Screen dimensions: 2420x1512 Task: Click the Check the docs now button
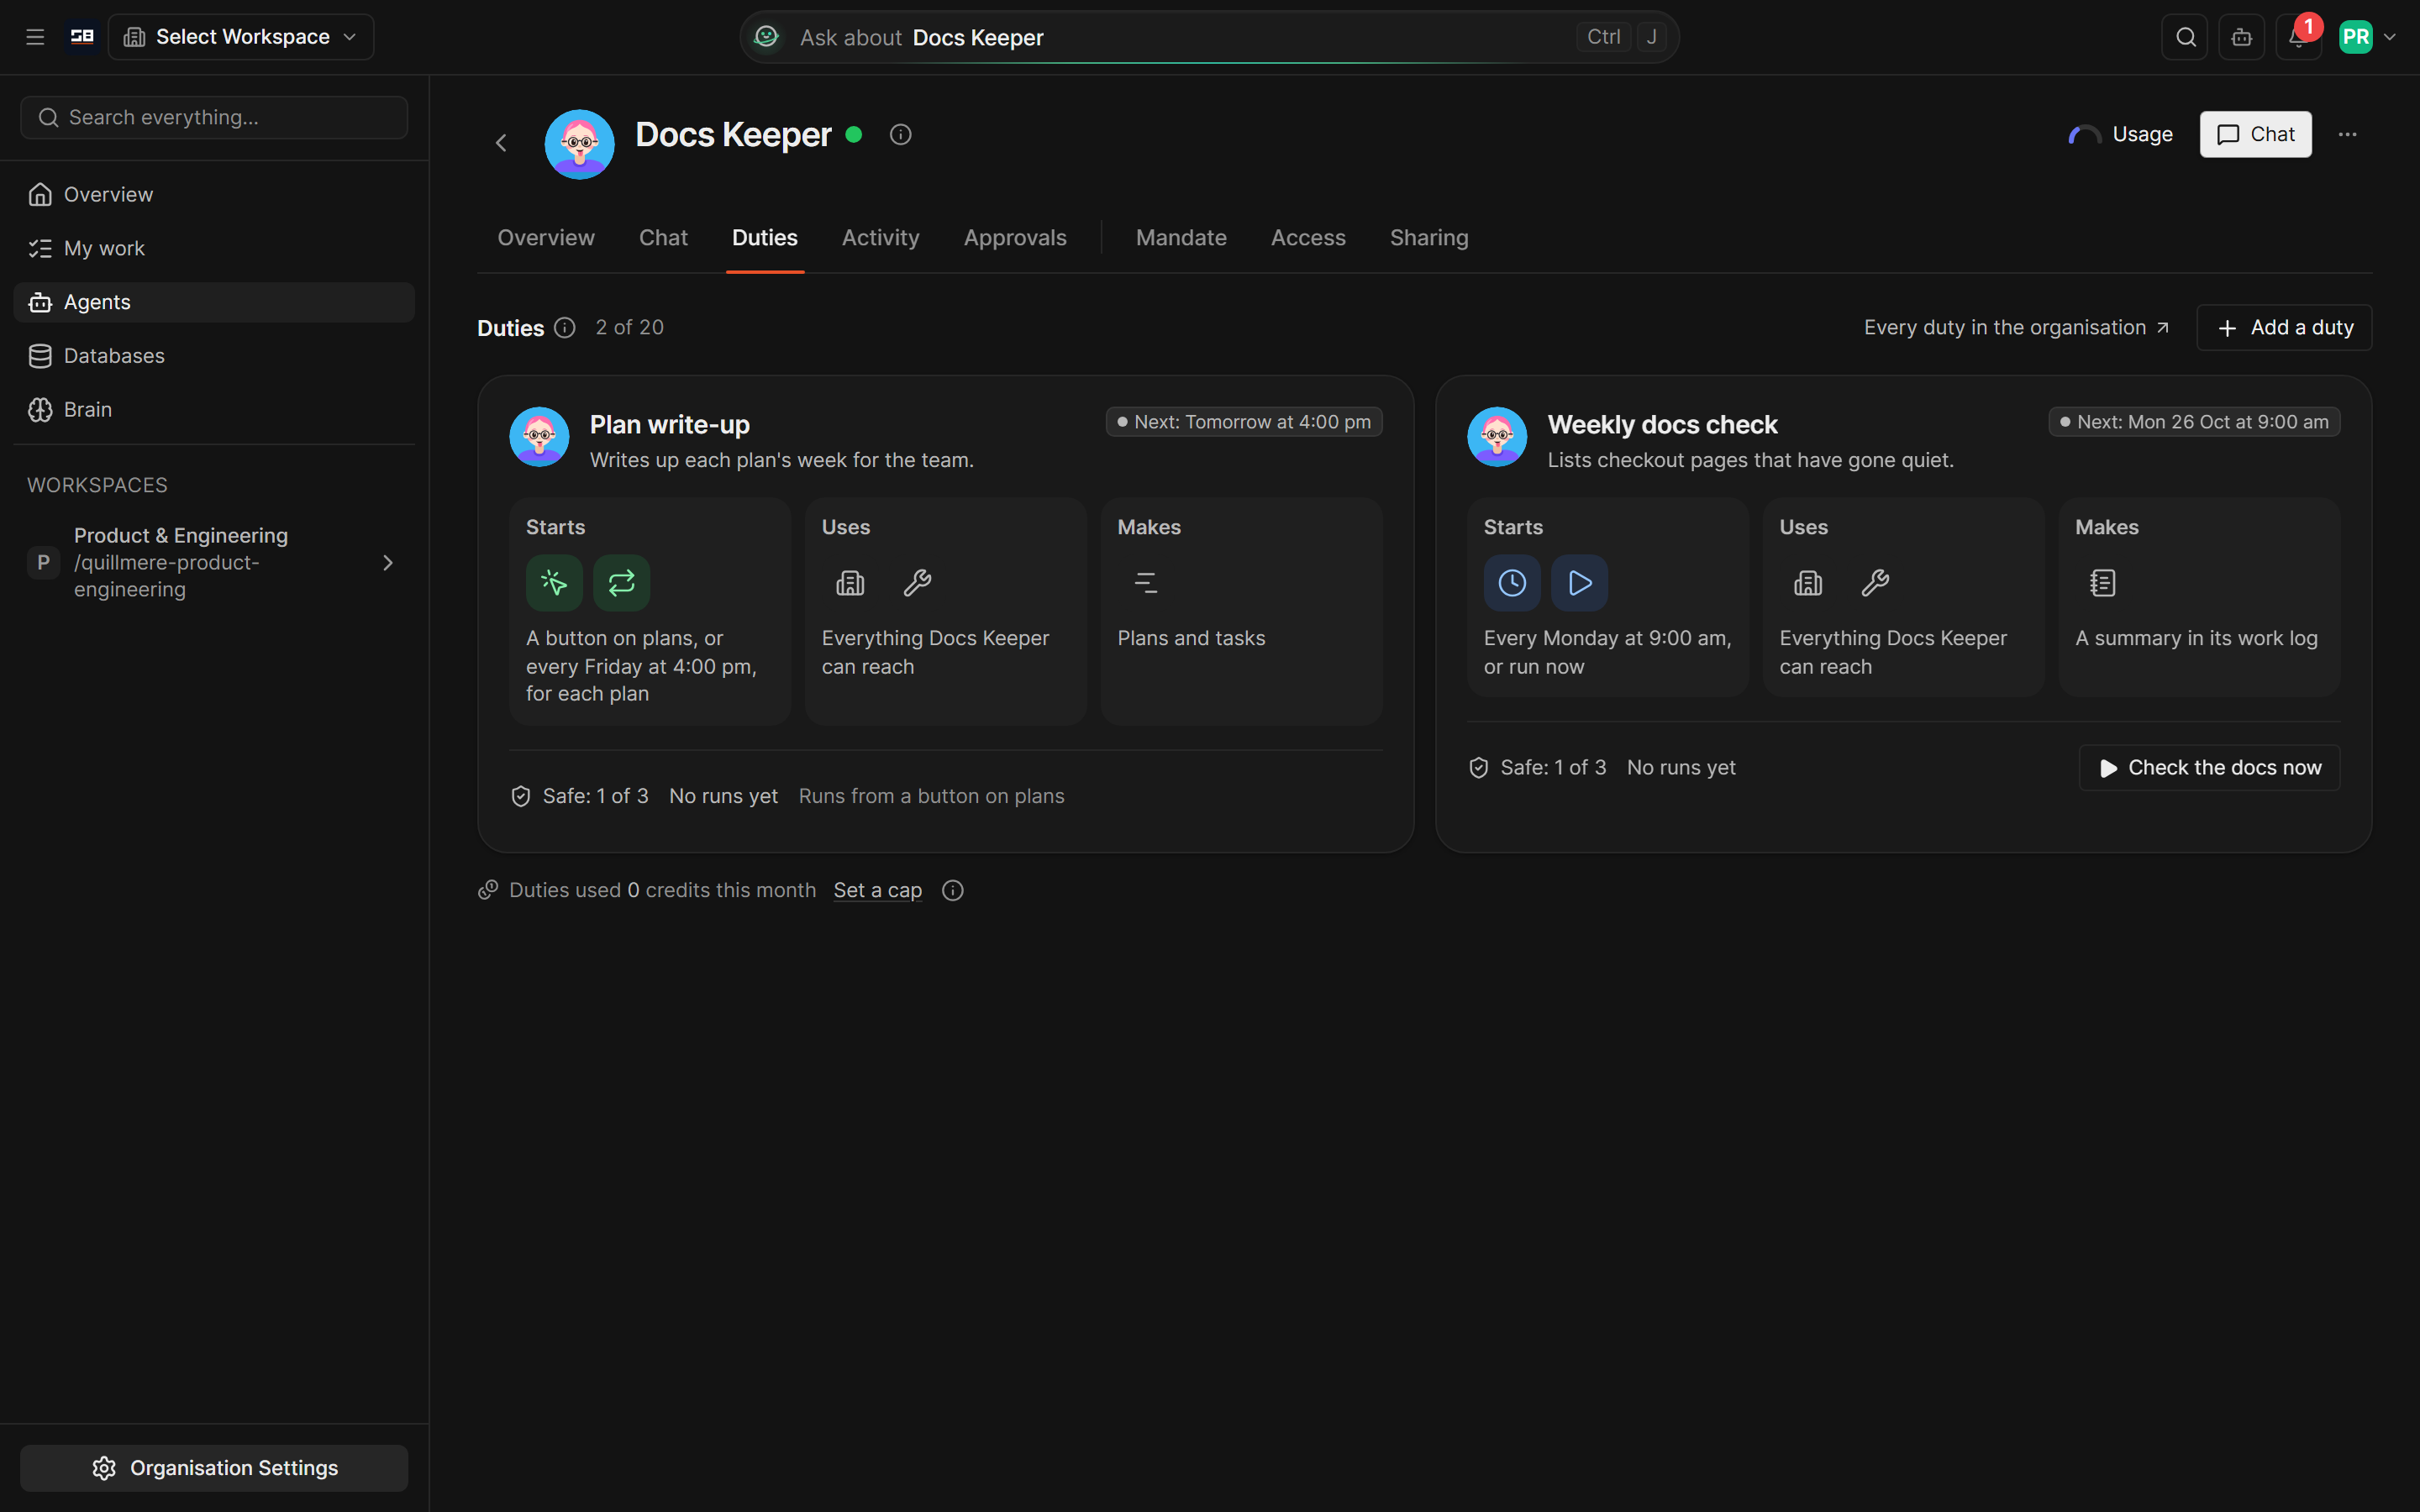[2209, 768]
